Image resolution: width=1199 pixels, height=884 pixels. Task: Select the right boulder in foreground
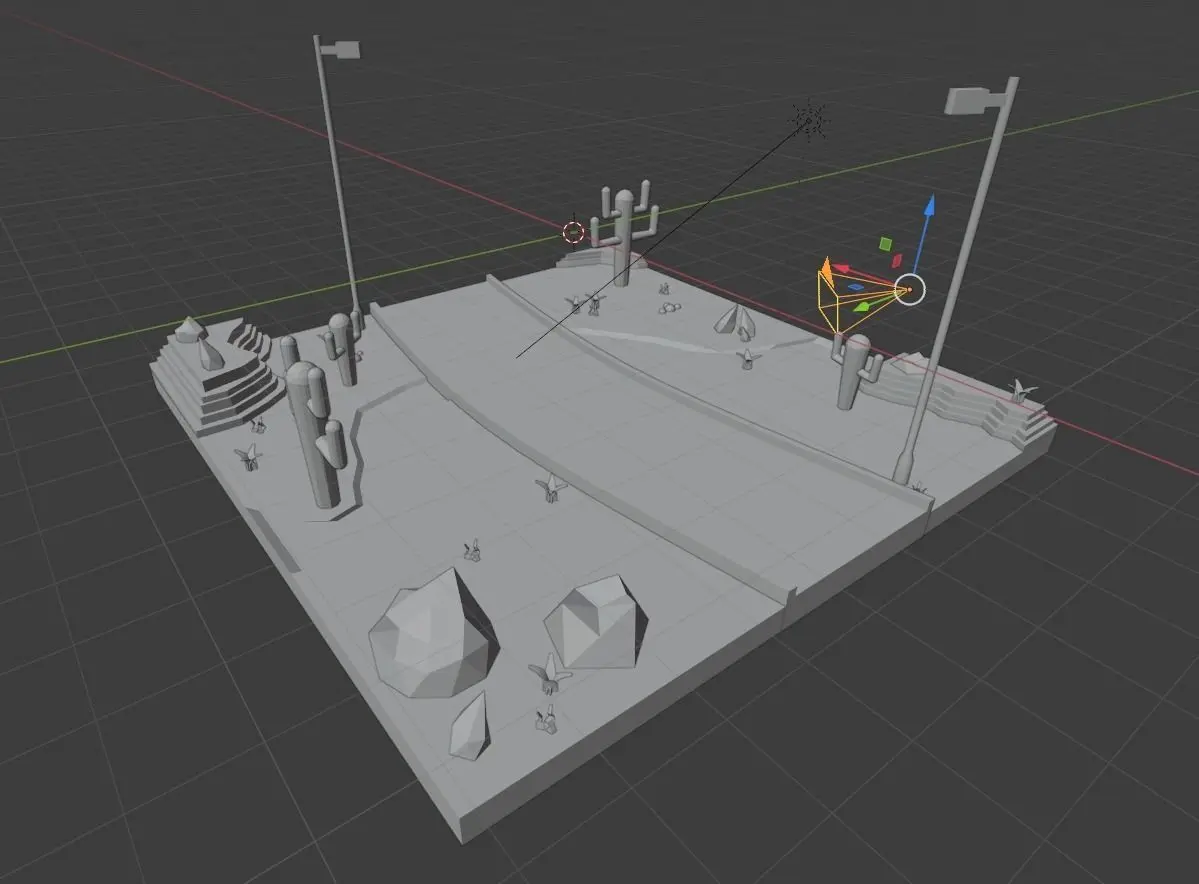coord(596,621)
